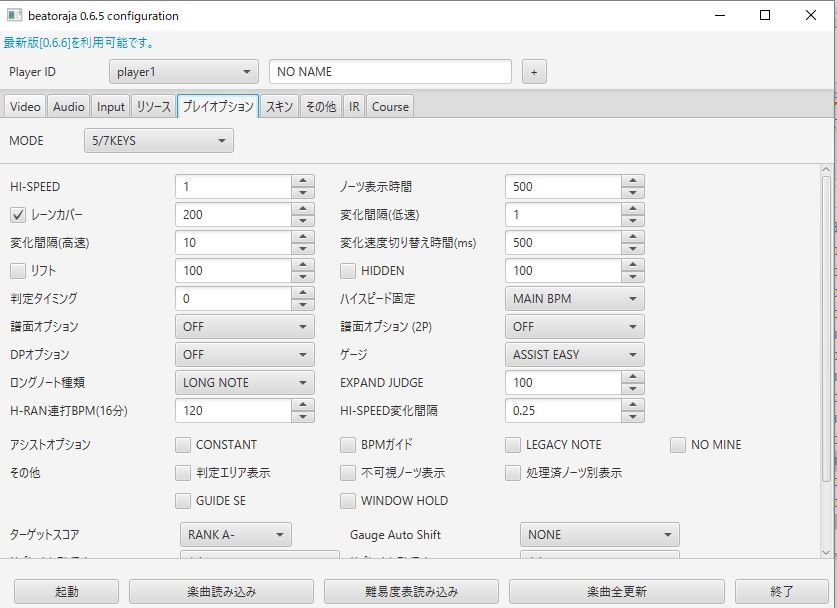Switch to the Input tab
Screen dimensions: 837x608
pyautogui.click(x=110, y=106)
